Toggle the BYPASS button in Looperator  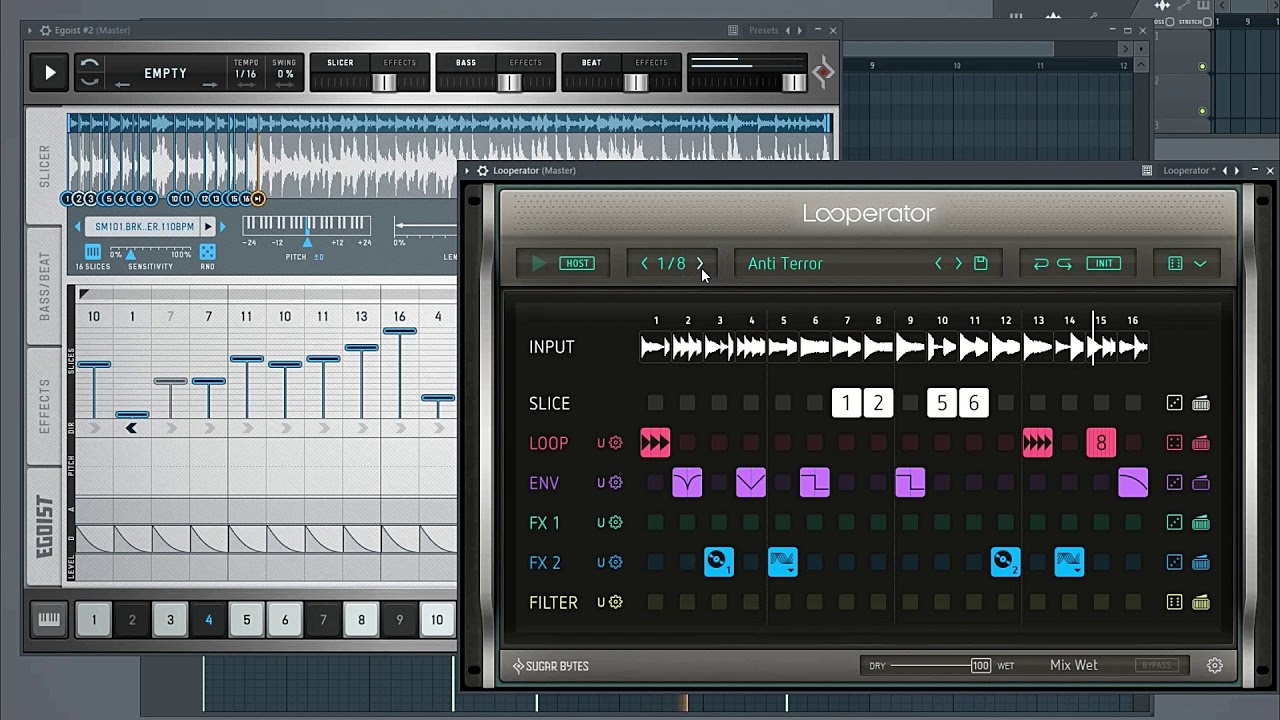tap(1156, 665)
